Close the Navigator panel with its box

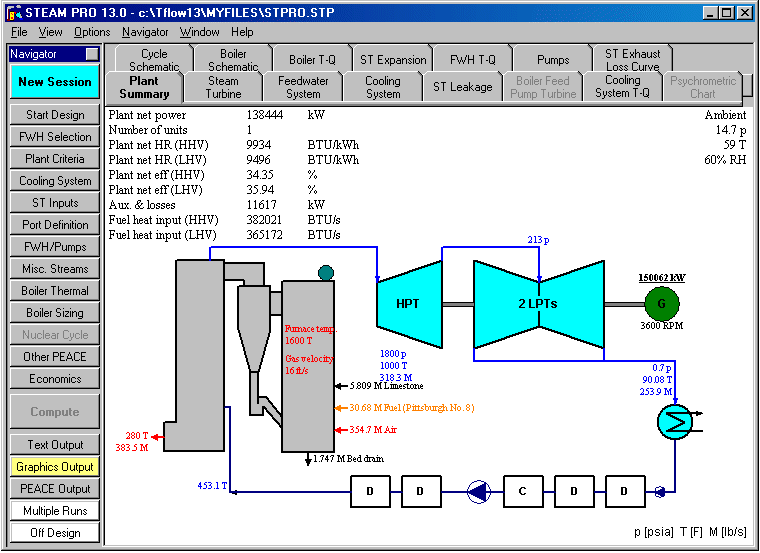point(92,54)
